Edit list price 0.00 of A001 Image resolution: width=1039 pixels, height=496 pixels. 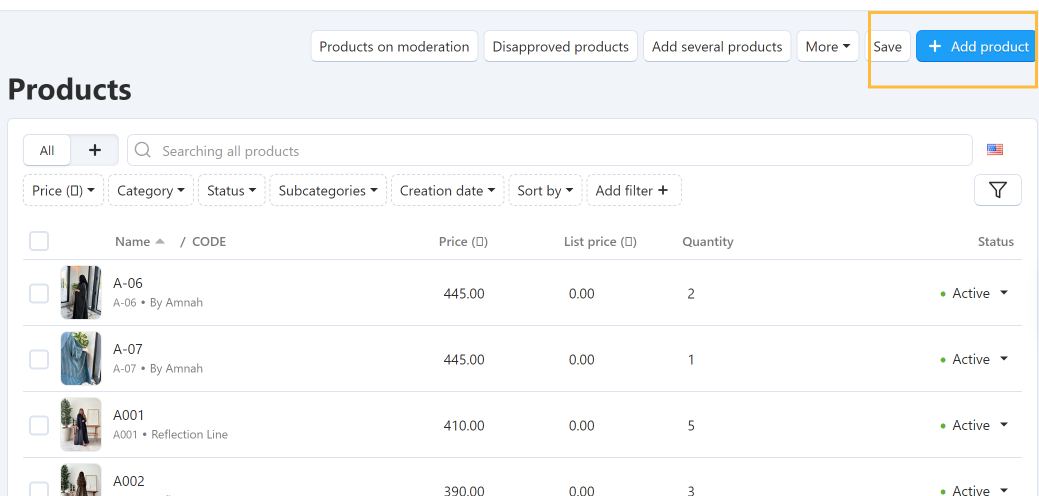(x=582, y=425)
